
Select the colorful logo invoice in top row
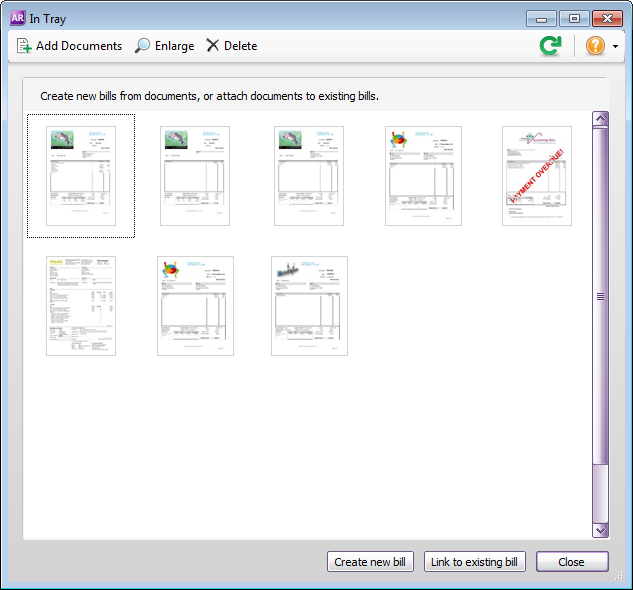pyautogui.click(x=423, y=176)
